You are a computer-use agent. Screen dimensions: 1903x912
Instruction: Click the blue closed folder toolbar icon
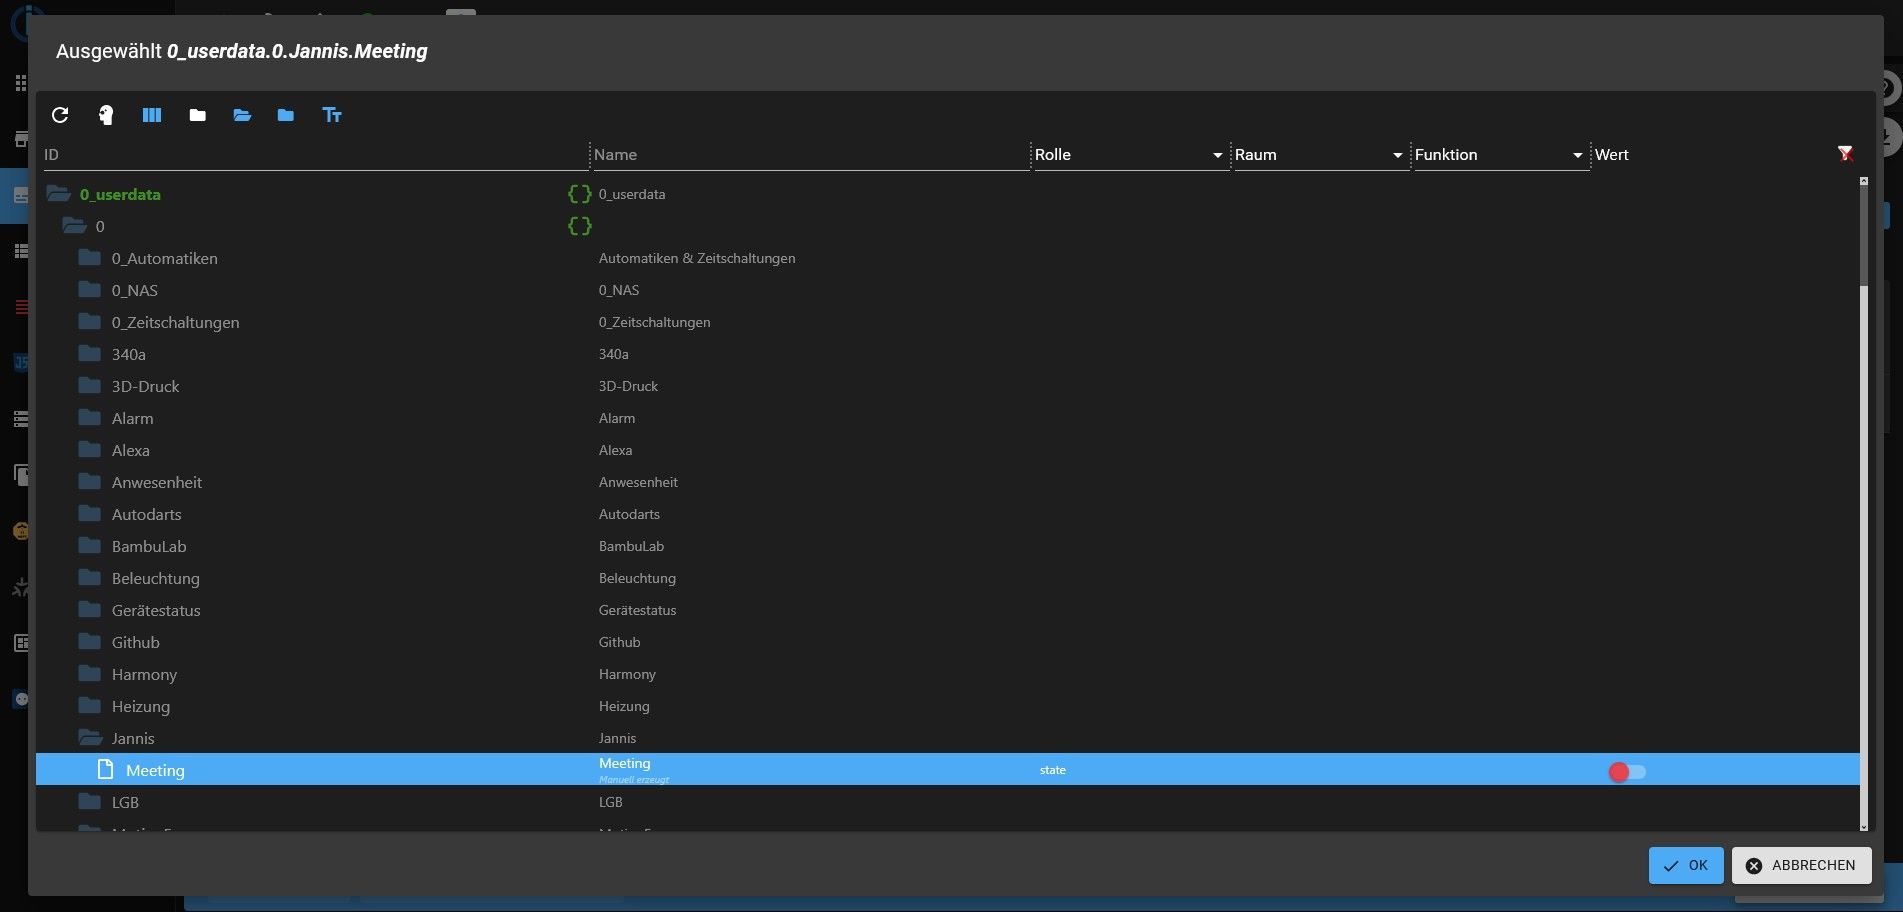(286, 115)
